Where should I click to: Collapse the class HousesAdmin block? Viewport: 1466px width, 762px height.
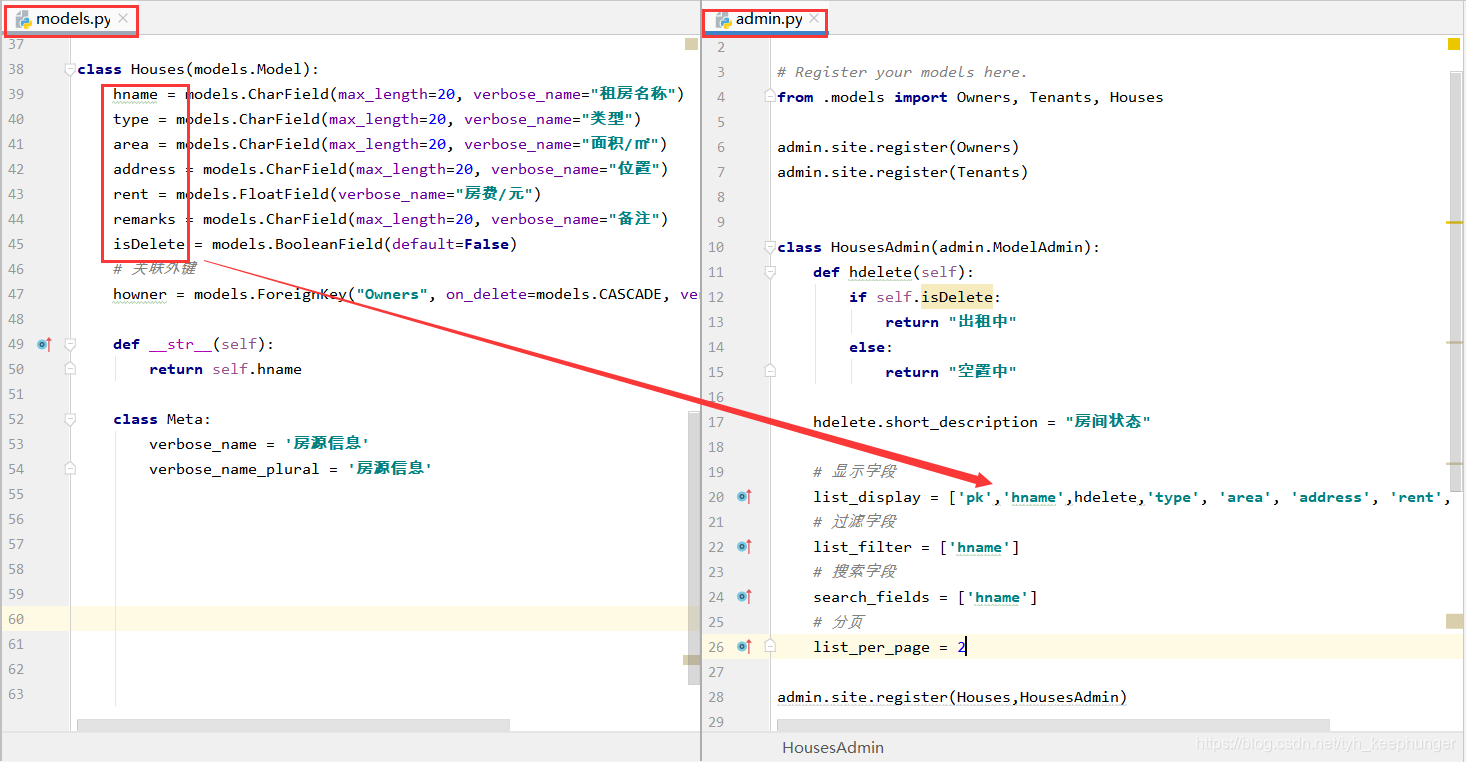tap(769, 247)
